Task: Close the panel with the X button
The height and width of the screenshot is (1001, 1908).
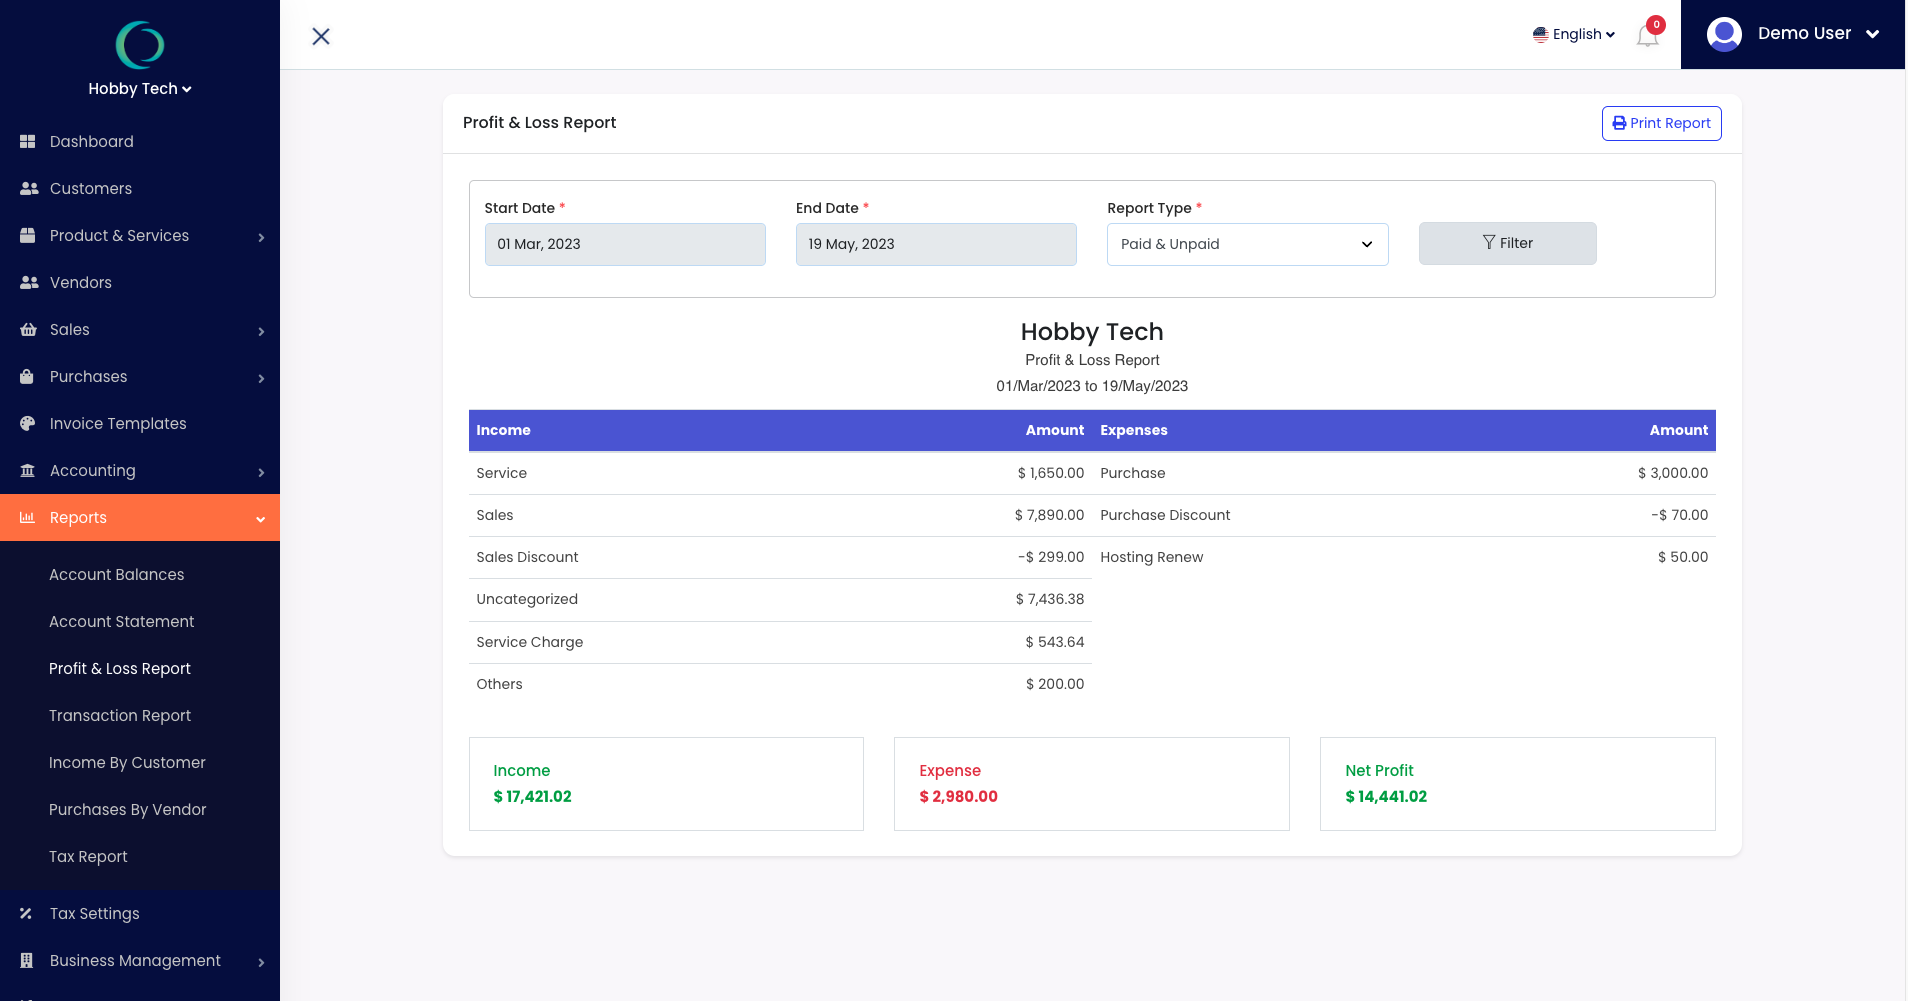Action: coord(320,36)
